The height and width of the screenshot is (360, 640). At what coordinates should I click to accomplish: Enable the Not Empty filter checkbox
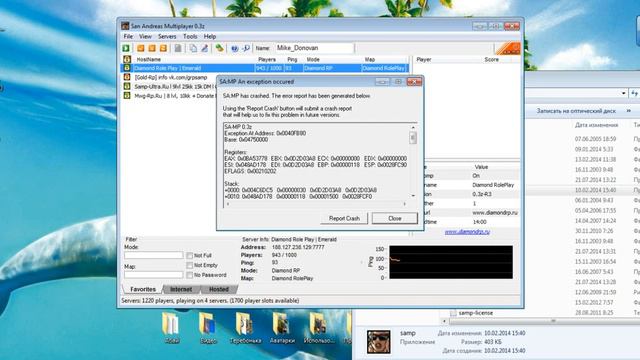189,265
